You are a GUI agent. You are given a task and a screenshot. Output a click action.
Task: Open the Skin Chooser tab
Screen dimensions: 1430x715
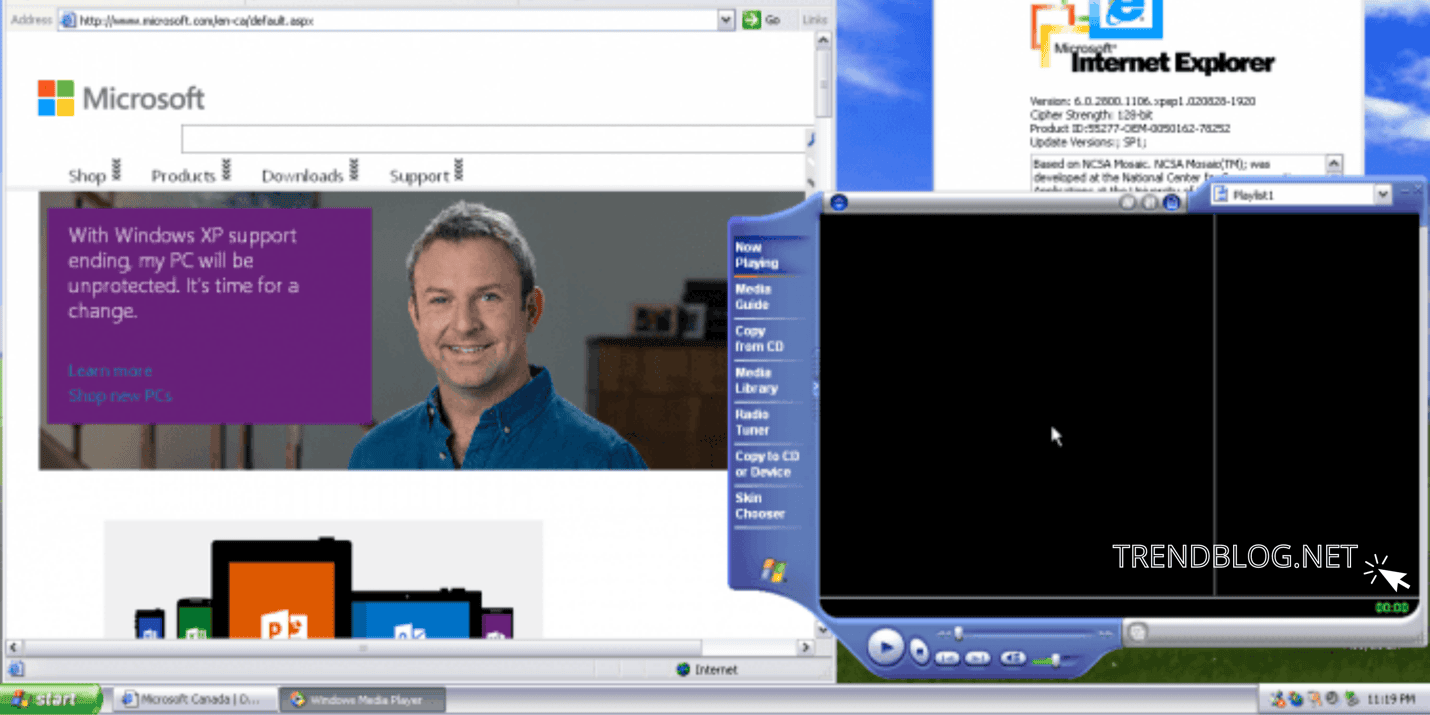pyautogui.click(x=760, y=506)
